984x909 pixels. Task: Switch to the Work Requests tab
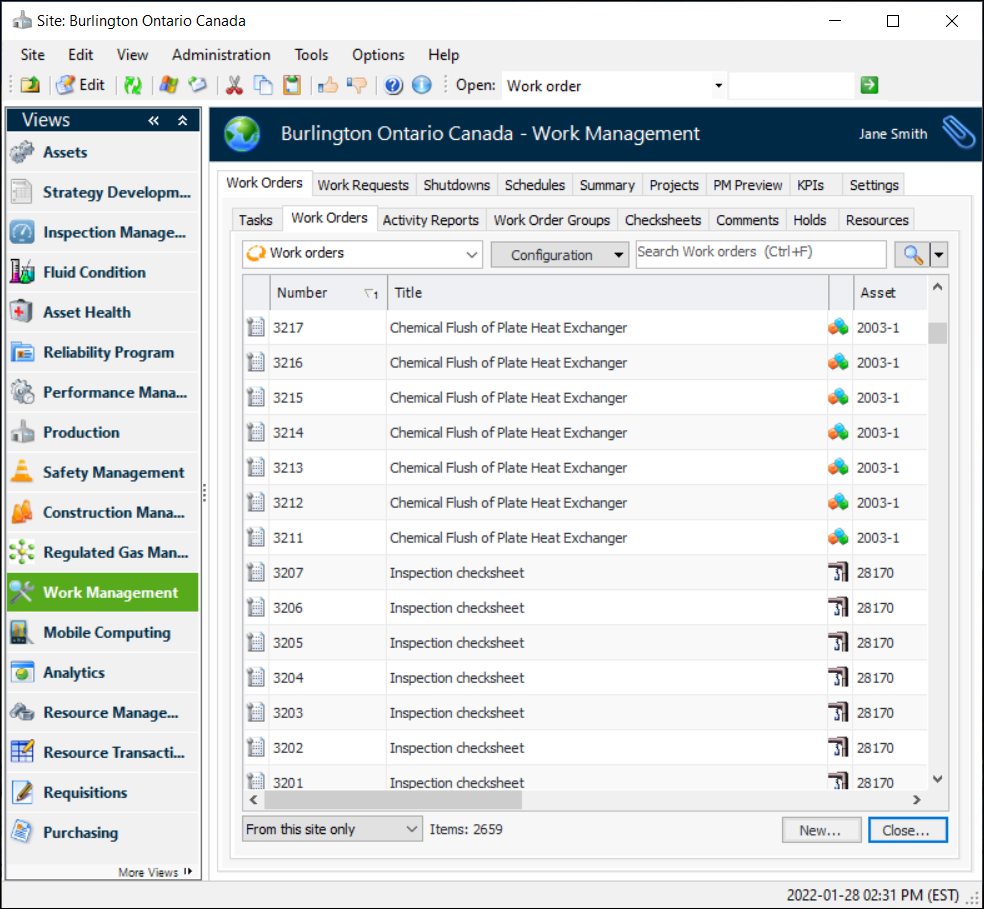tap(363, 185)
